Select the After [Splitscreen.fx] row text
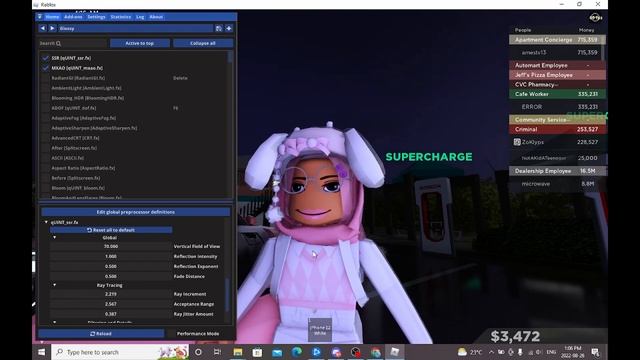 (74, 148)
